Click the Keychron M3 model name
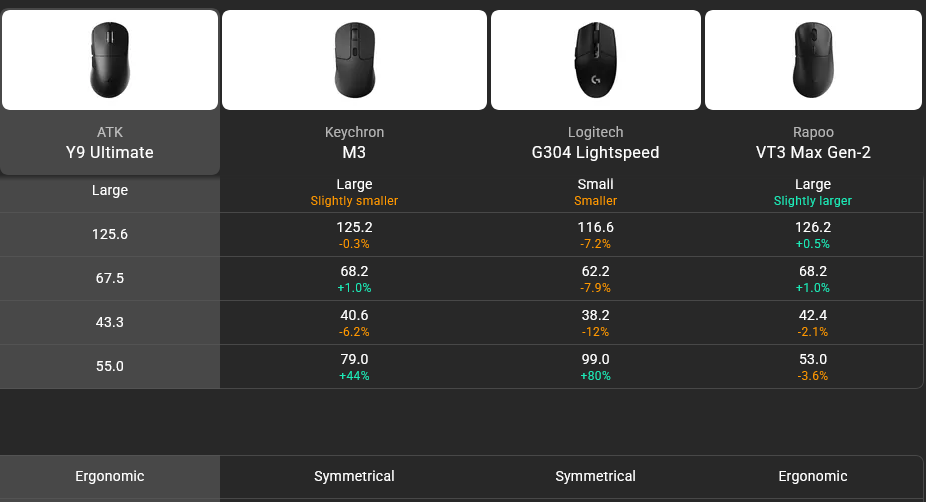The image size is (926, 502). click(354, 153)
